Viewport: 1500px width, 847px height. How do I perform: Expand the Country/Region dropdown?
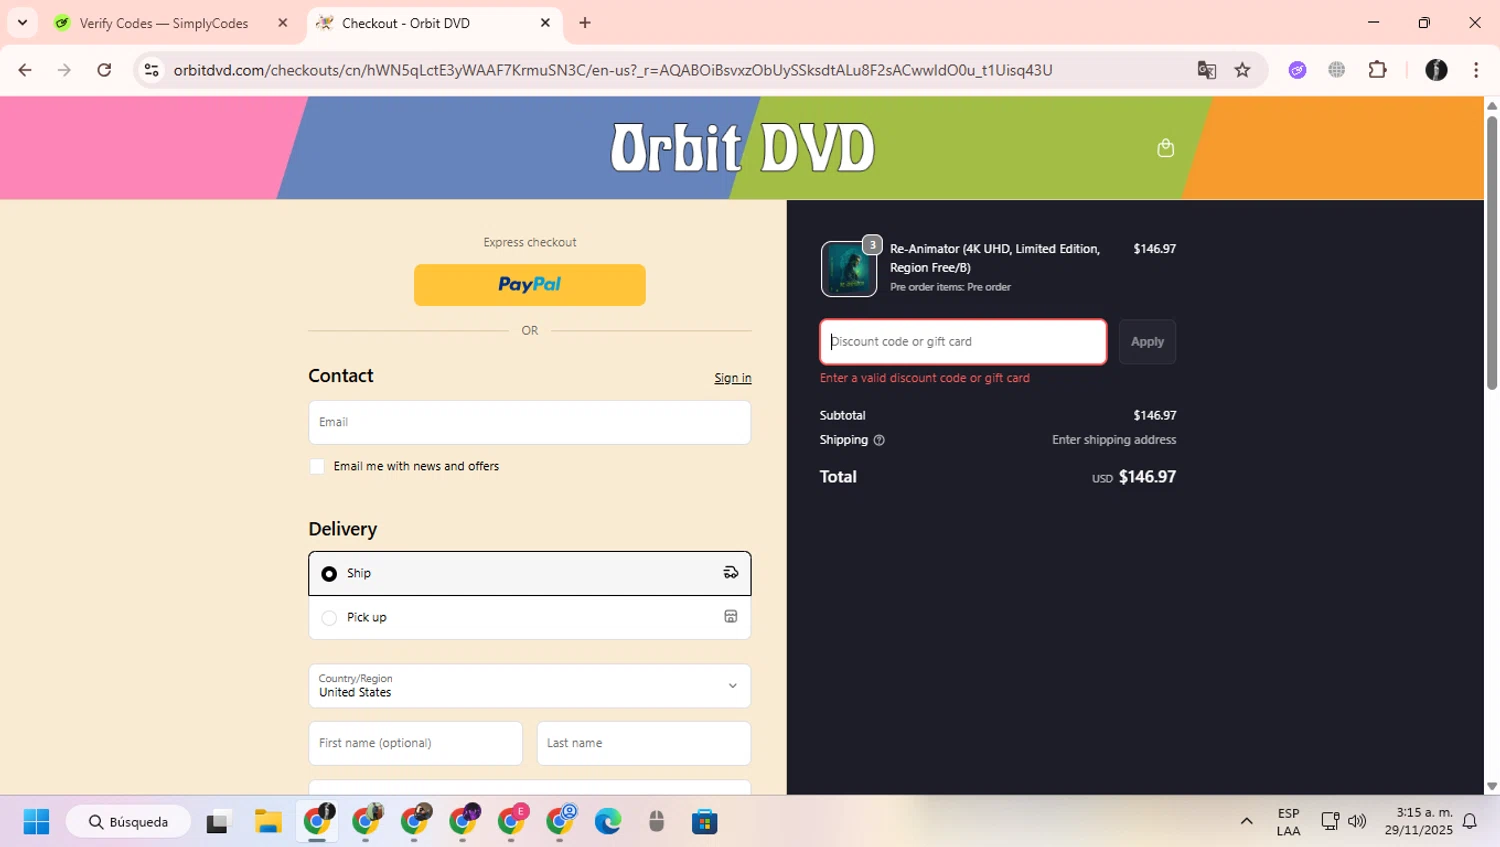[x=530, y=686]
